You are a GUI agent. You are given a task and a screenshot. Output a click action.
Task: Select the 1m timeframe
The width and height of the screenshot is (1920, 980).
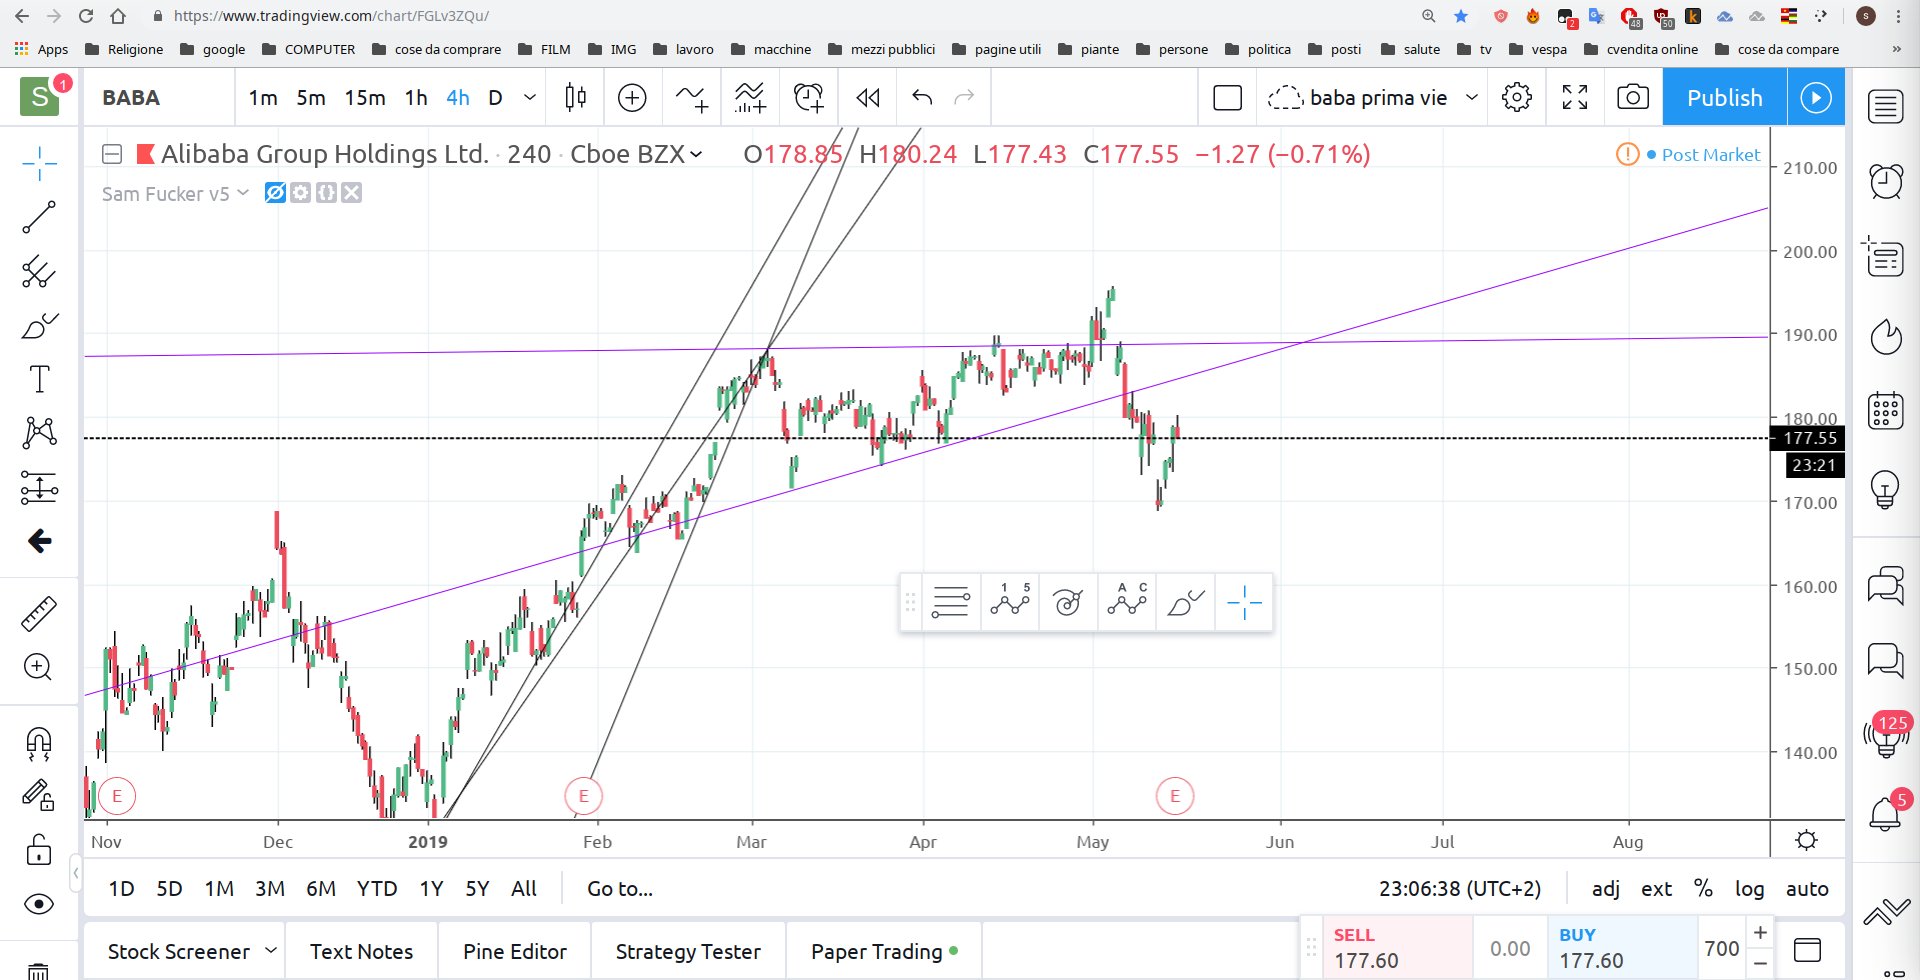[263, 97]
